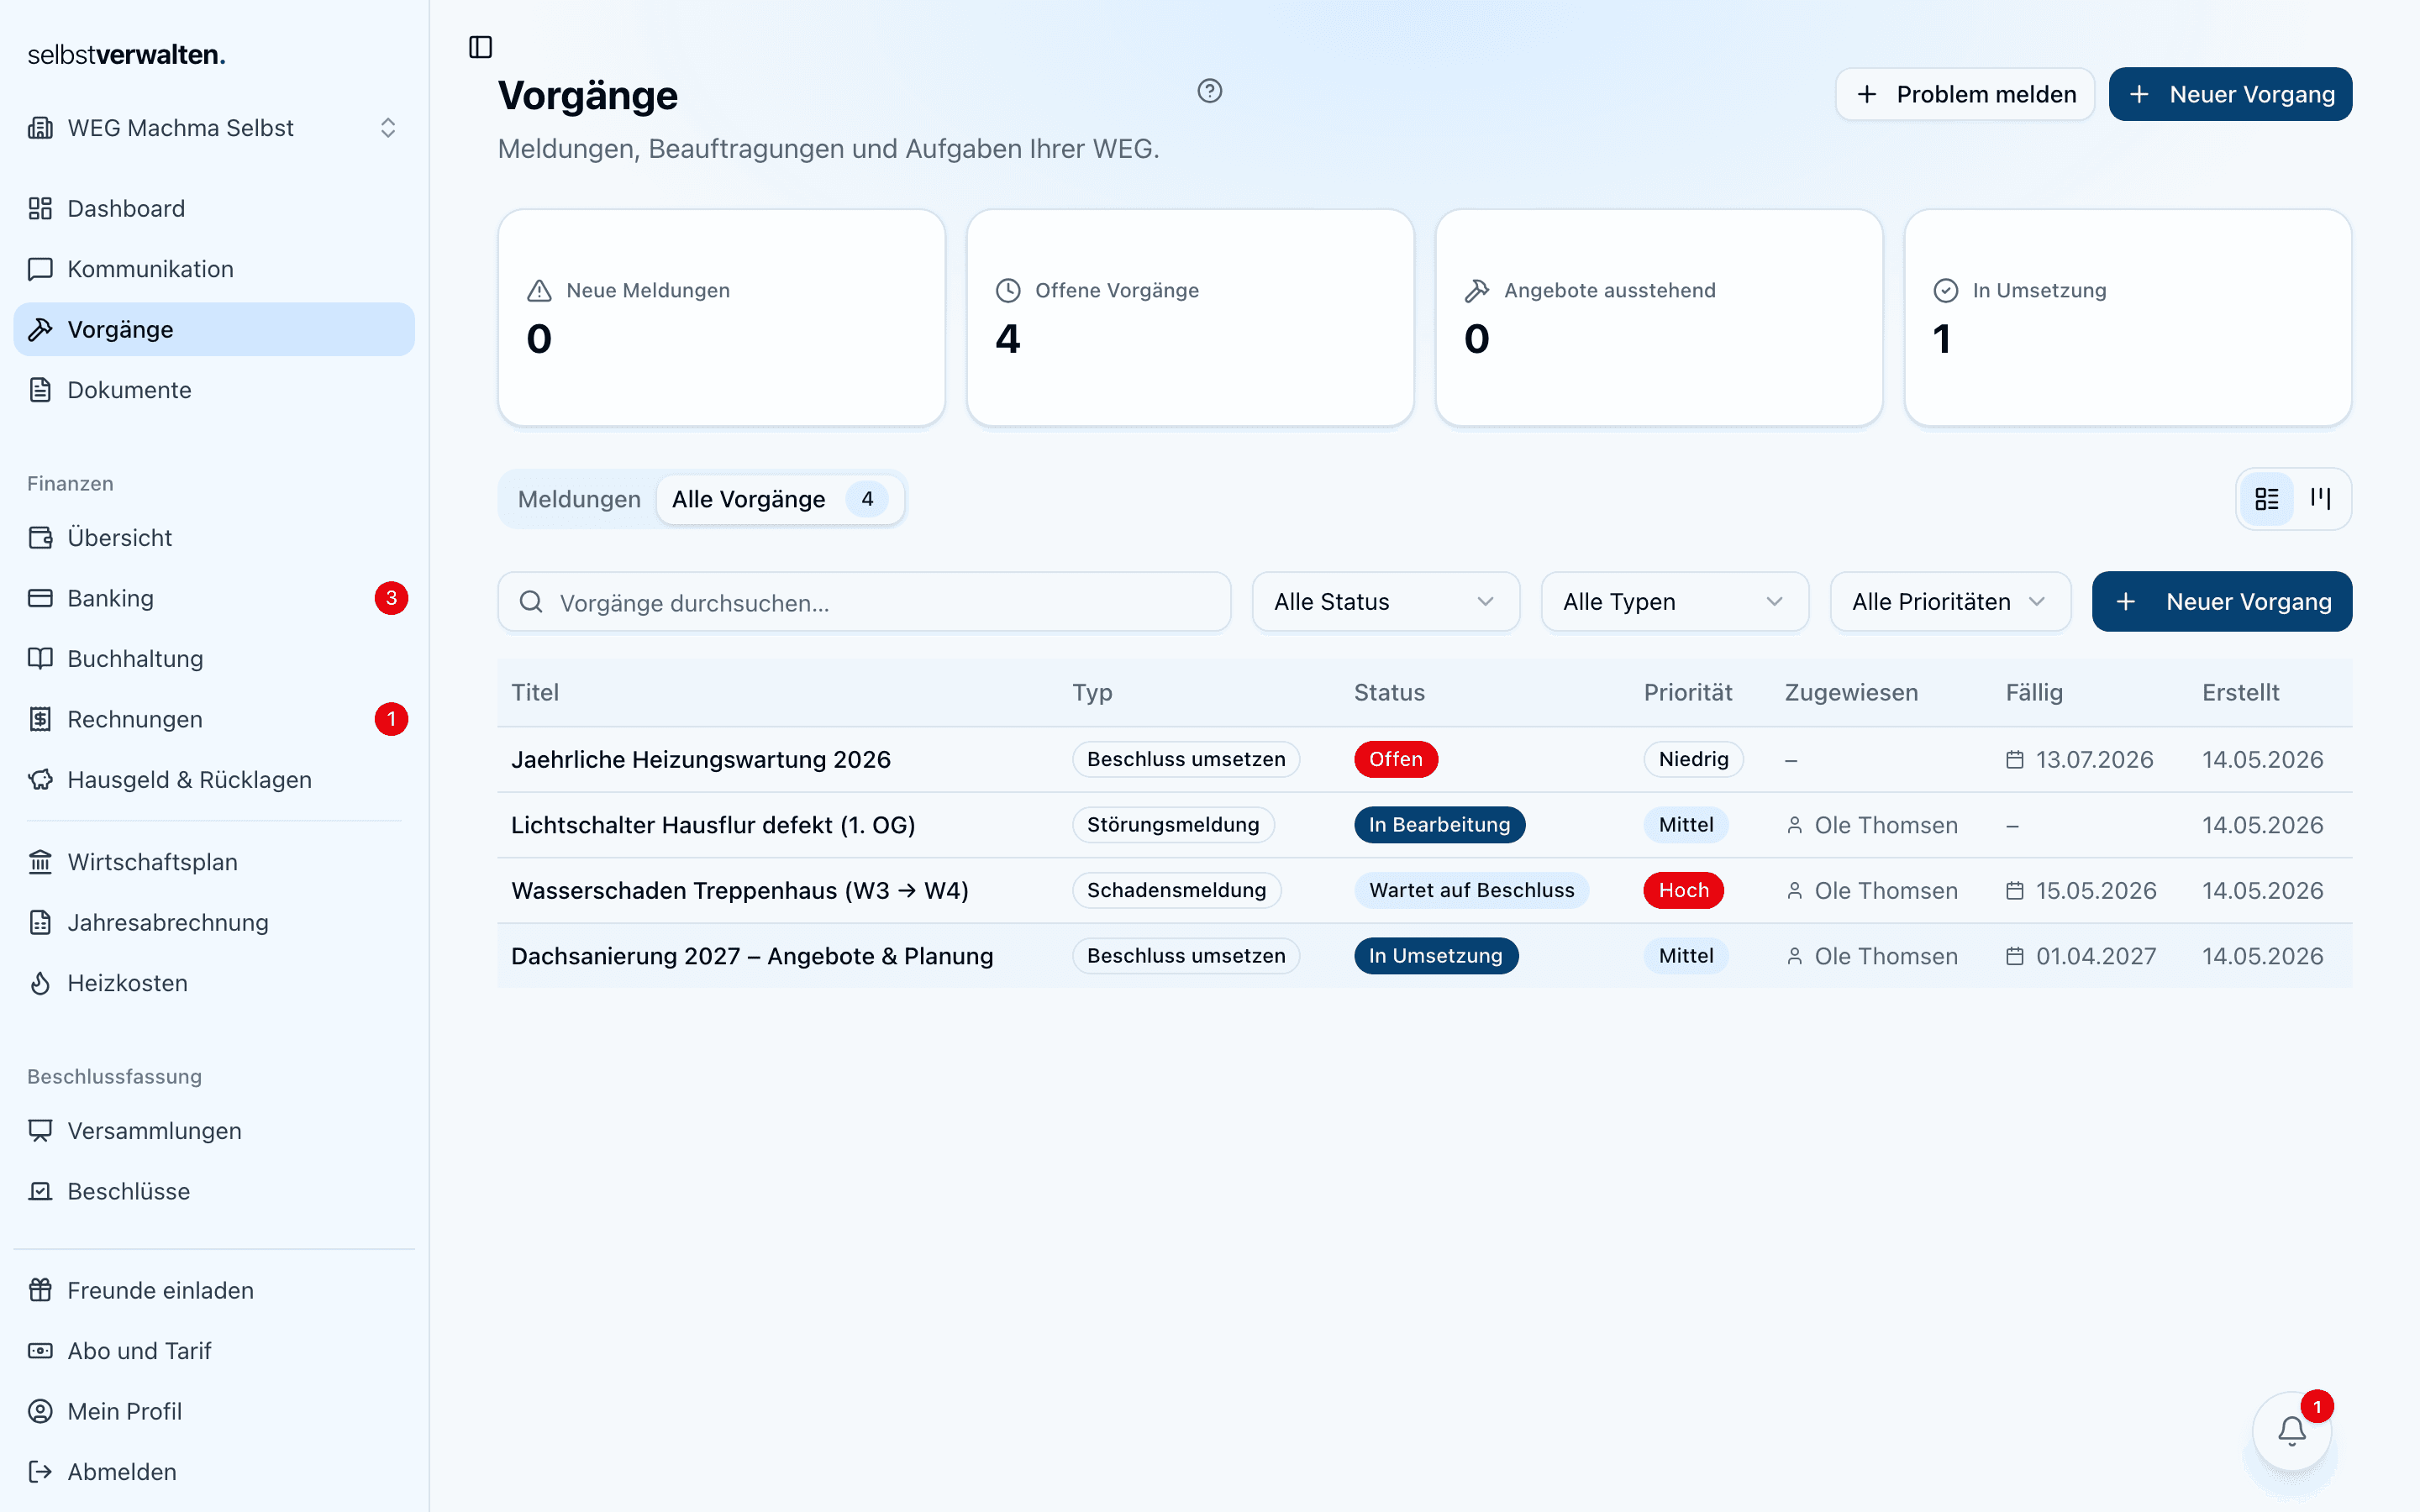This screenshot has height=1512, width=2420.
Task: Click the In Umsetzung status badge
Action: (1435, 956)
